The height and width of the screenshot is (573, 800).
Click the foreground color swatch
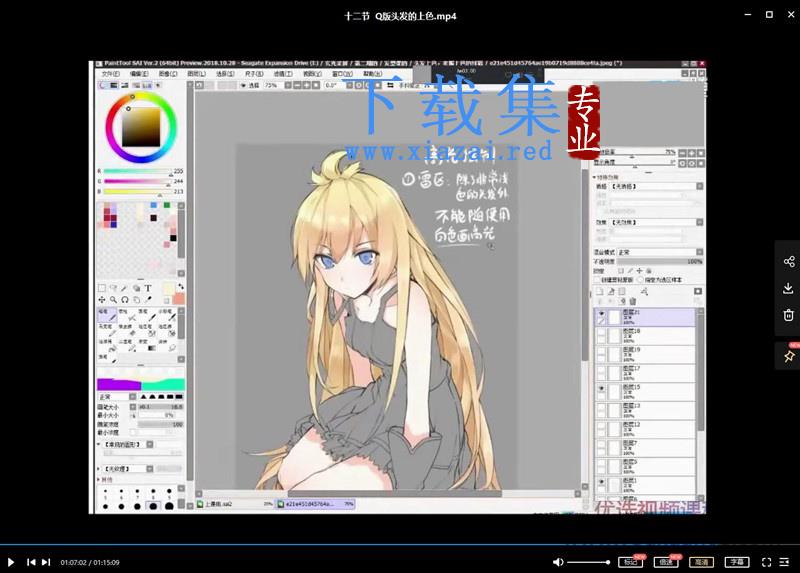point(169,288)
